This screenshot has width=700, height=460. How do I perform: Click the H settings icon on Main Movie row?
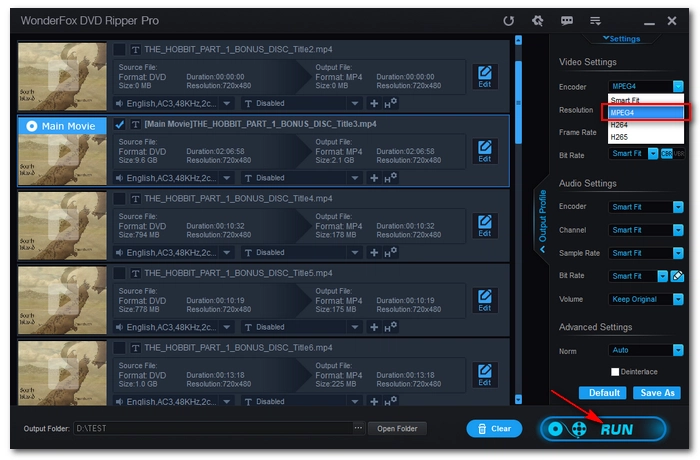(x=390, y=178)
